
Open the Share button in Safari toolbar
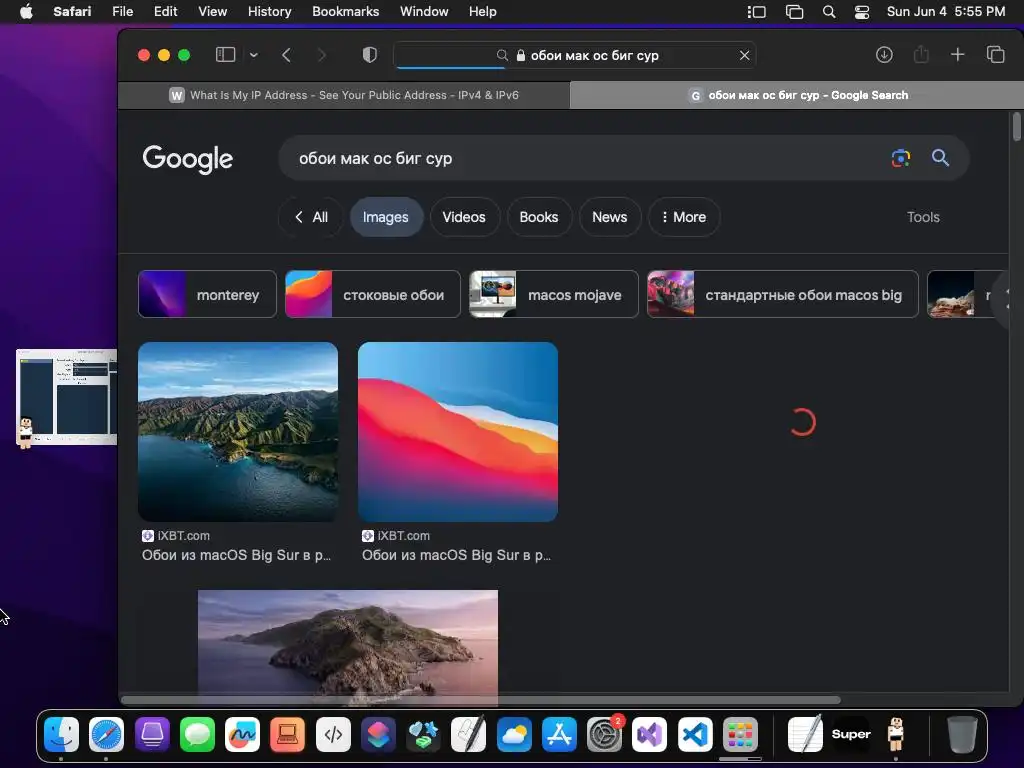click(921, 55)
